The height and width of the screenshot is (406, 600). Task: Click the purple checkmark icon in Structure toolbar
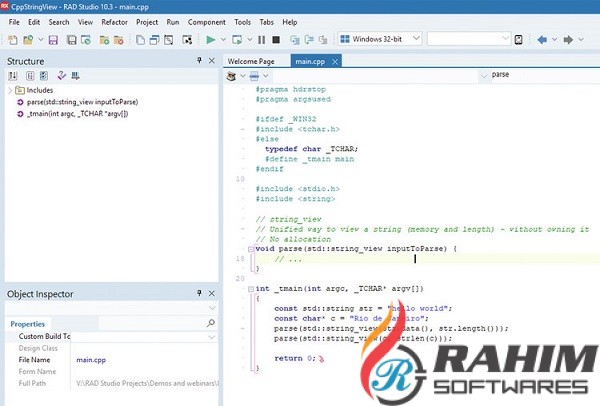pos(61,76)
